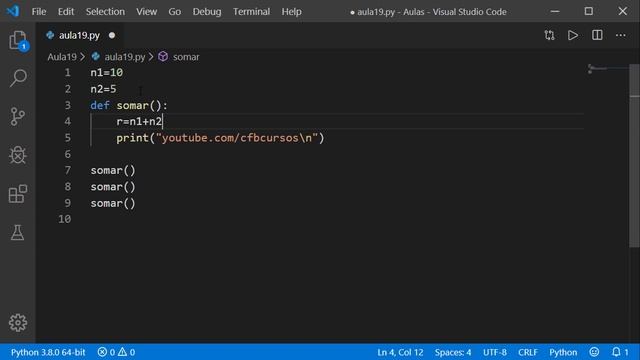Click the VS Code logo icon
The height and width of the screenshot is (360, 640).
(x=13, y=11)
